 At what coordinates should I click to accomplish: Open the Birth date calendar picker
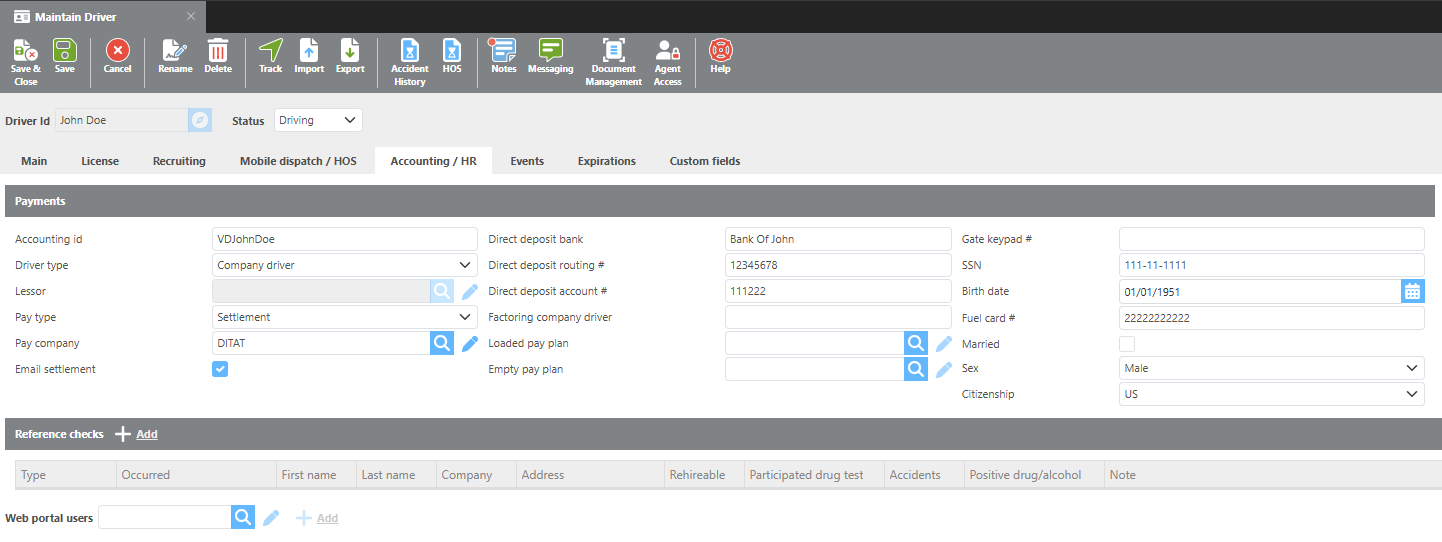[x=1412, y=292]
